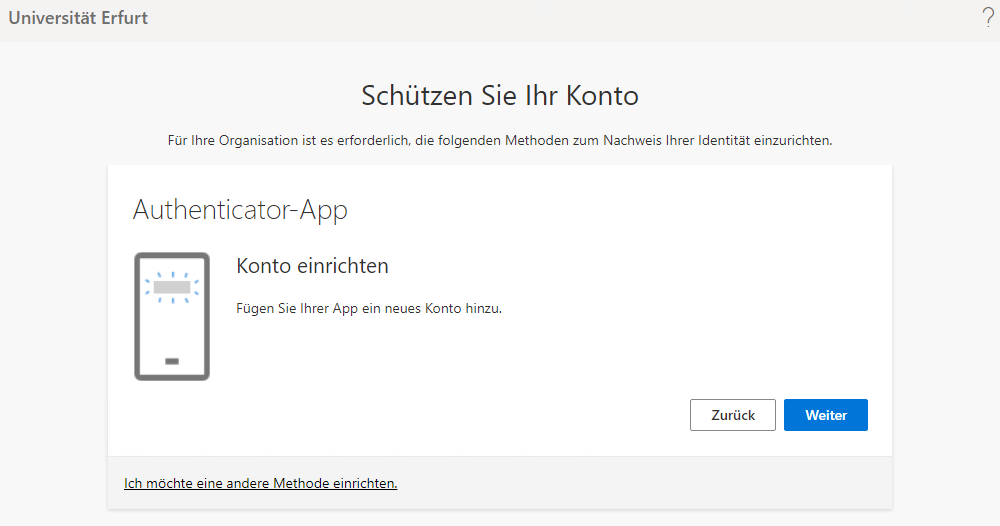Click the gray footer strip of the card
Image resolution: width=1000 pixels, height=526 pixels.
click(640, 483)
